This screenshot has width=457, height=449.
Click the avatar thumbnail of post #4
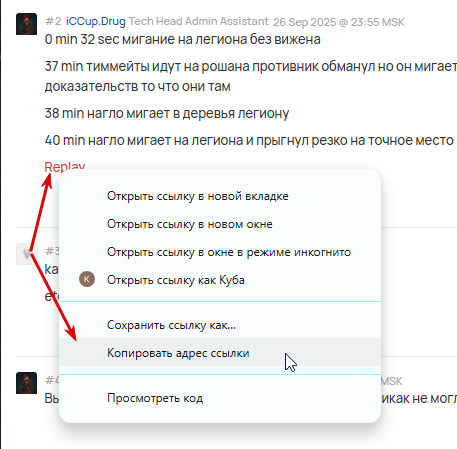coord(26,383)
